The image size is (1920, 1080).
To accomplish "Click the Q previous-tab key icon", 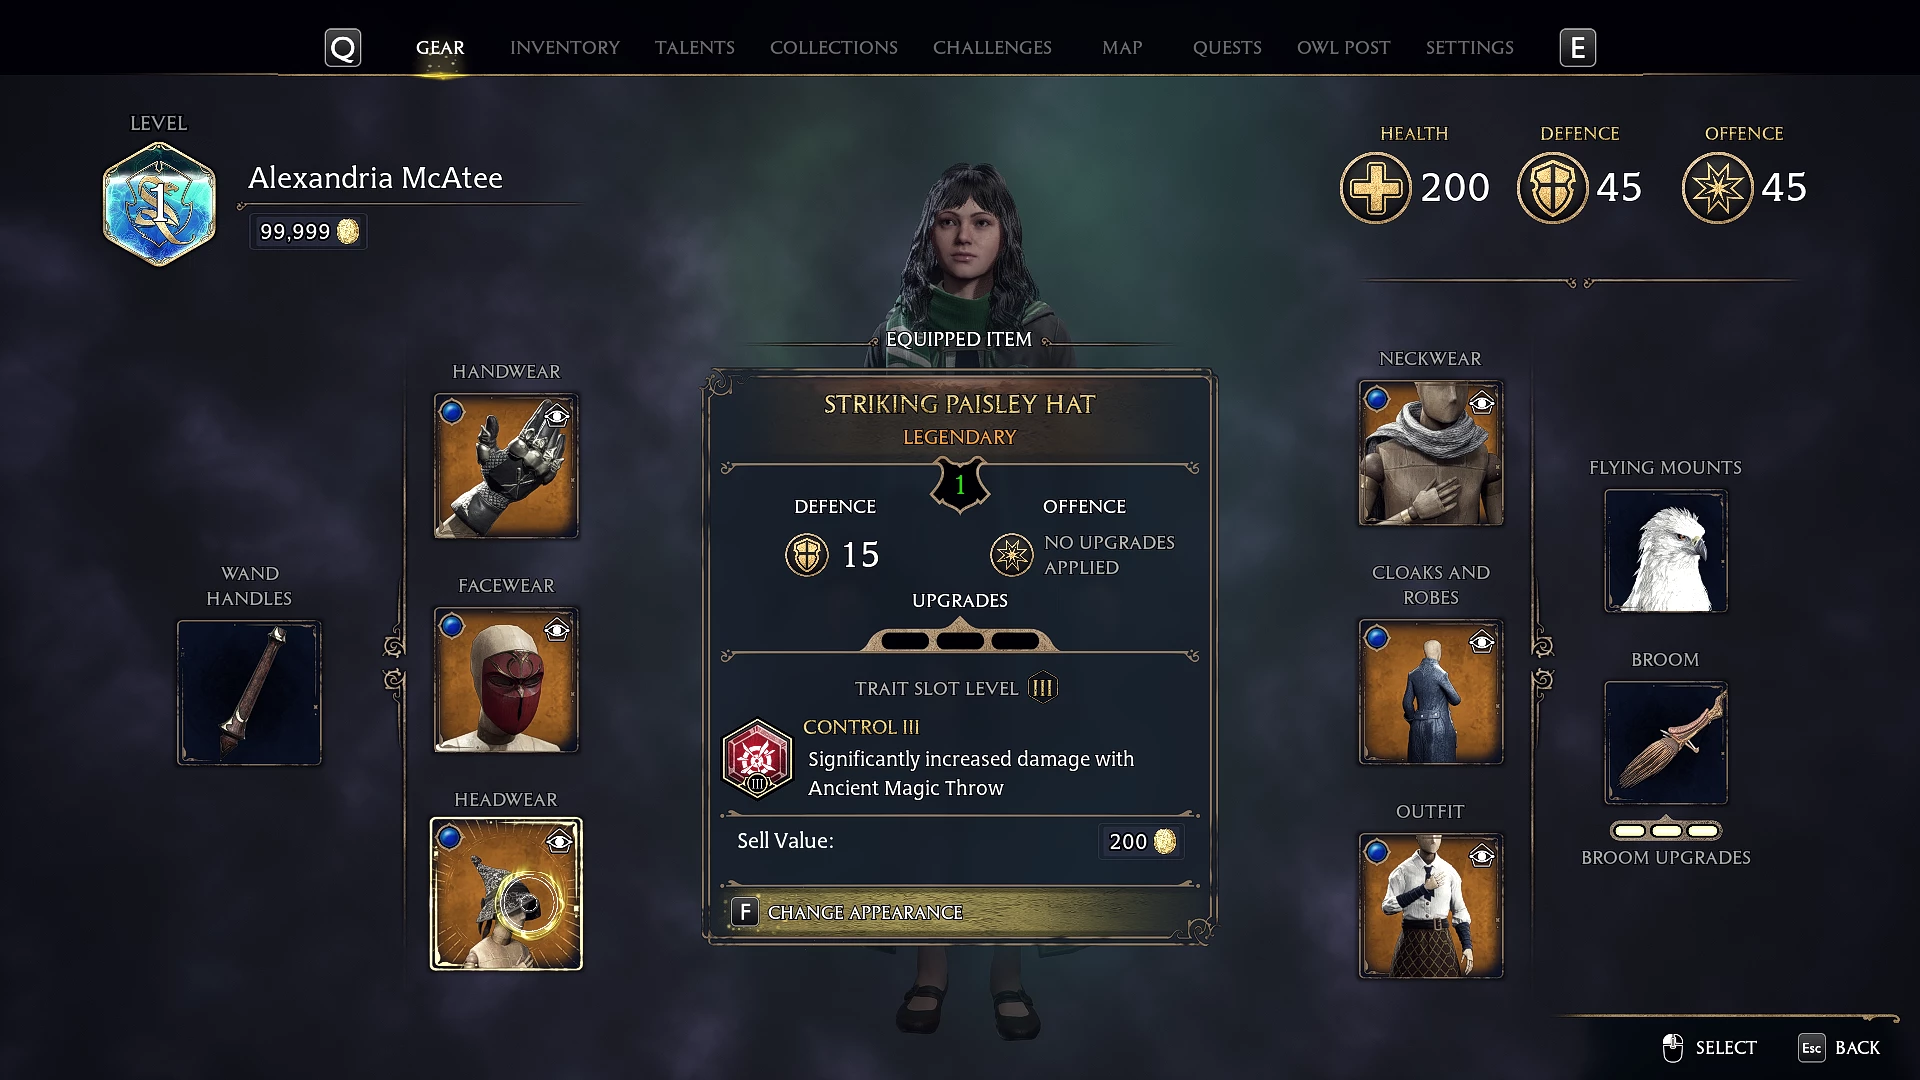I will coord(343,48).
